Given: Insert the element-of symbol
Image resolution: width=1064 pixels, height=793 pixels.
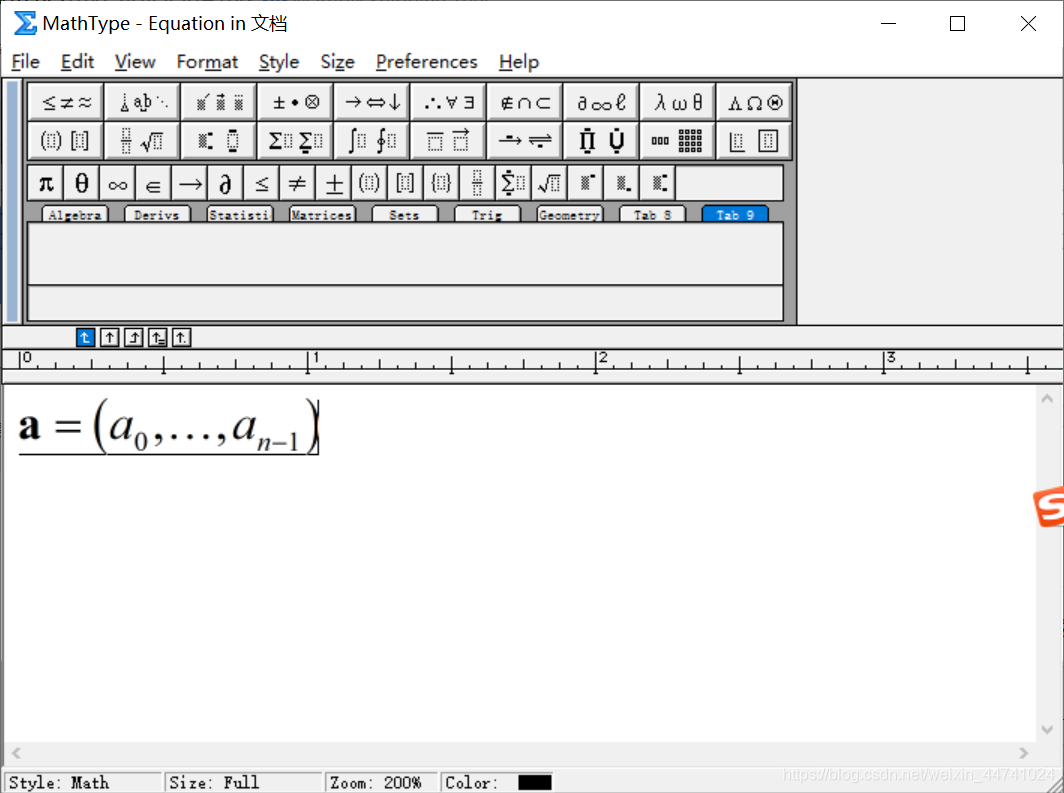Looking at the screenshot, I should click(153, 182).
